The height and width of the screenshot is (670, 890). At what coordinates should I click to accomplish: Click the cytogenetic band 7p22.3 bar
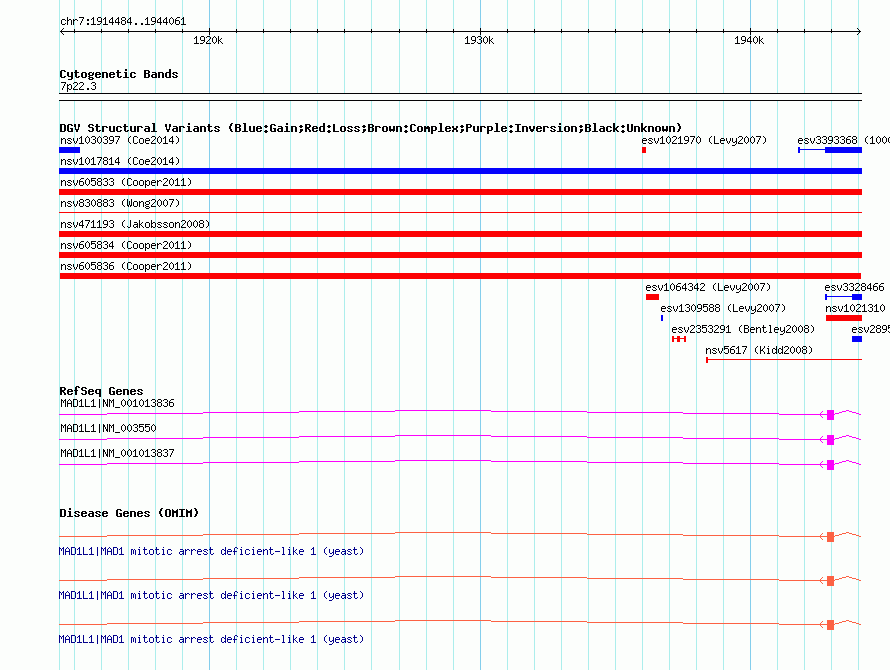pos(460,97)
